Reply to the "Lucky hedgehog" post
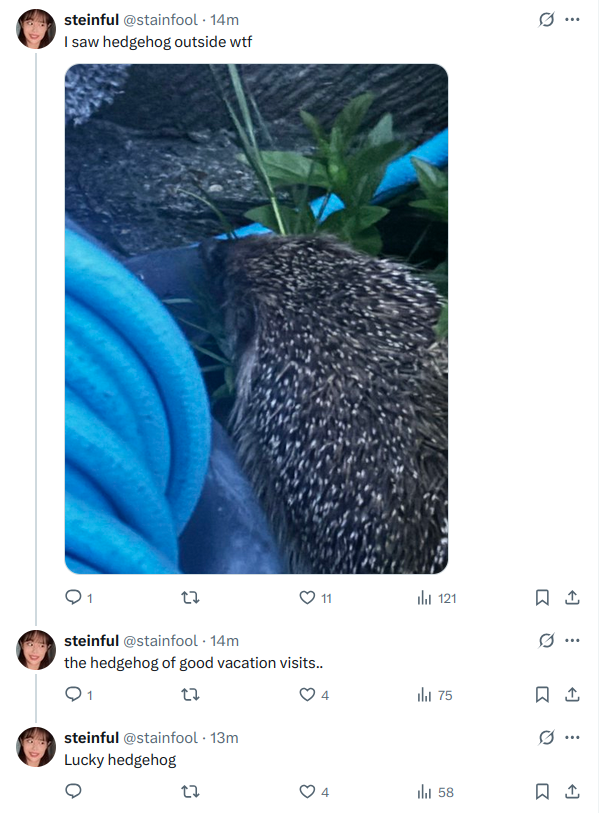The image size is (600, 813). point(73,791)
